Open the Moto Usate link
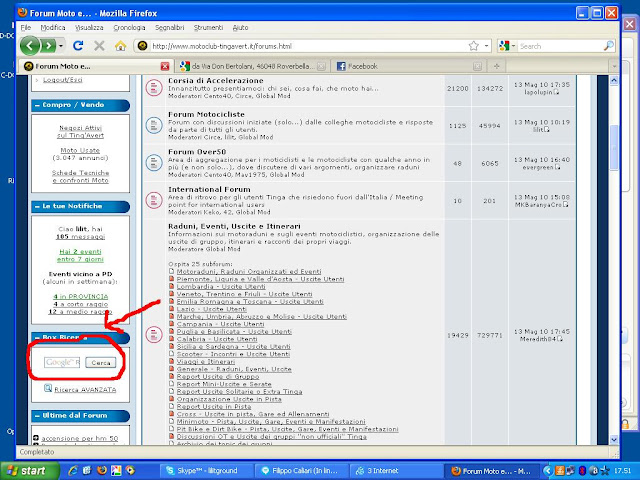 tap(80, 150)
